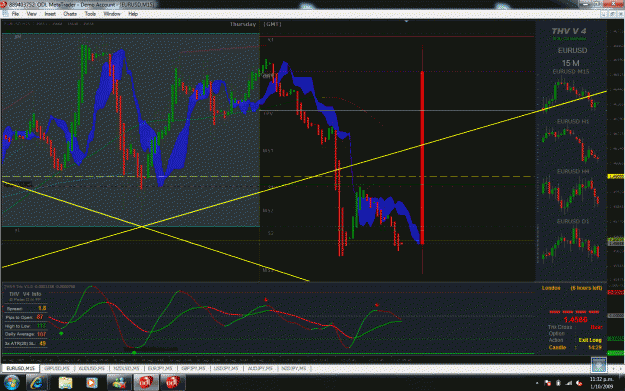Click the battery power tray icon

tap(558, 383)
